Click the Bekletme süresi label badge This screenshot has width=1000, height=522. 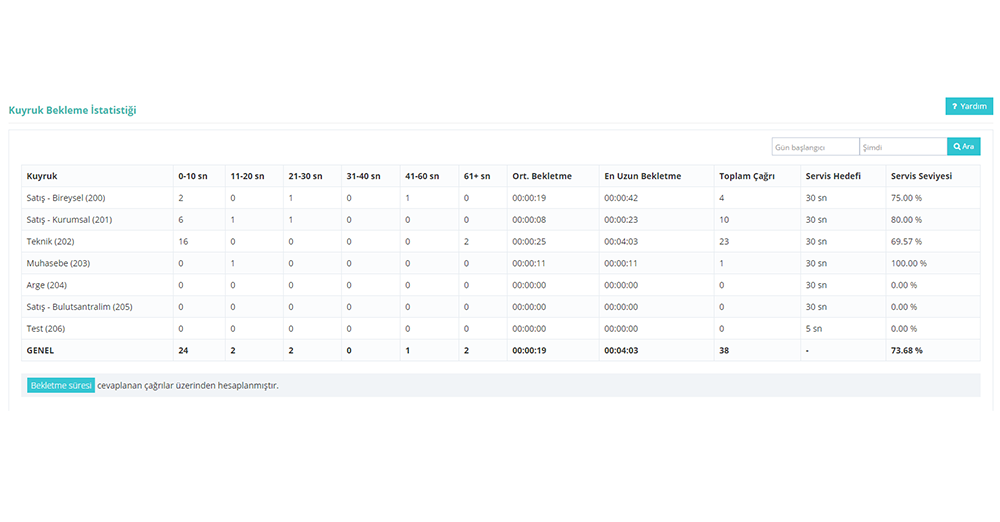click(60, 386)
